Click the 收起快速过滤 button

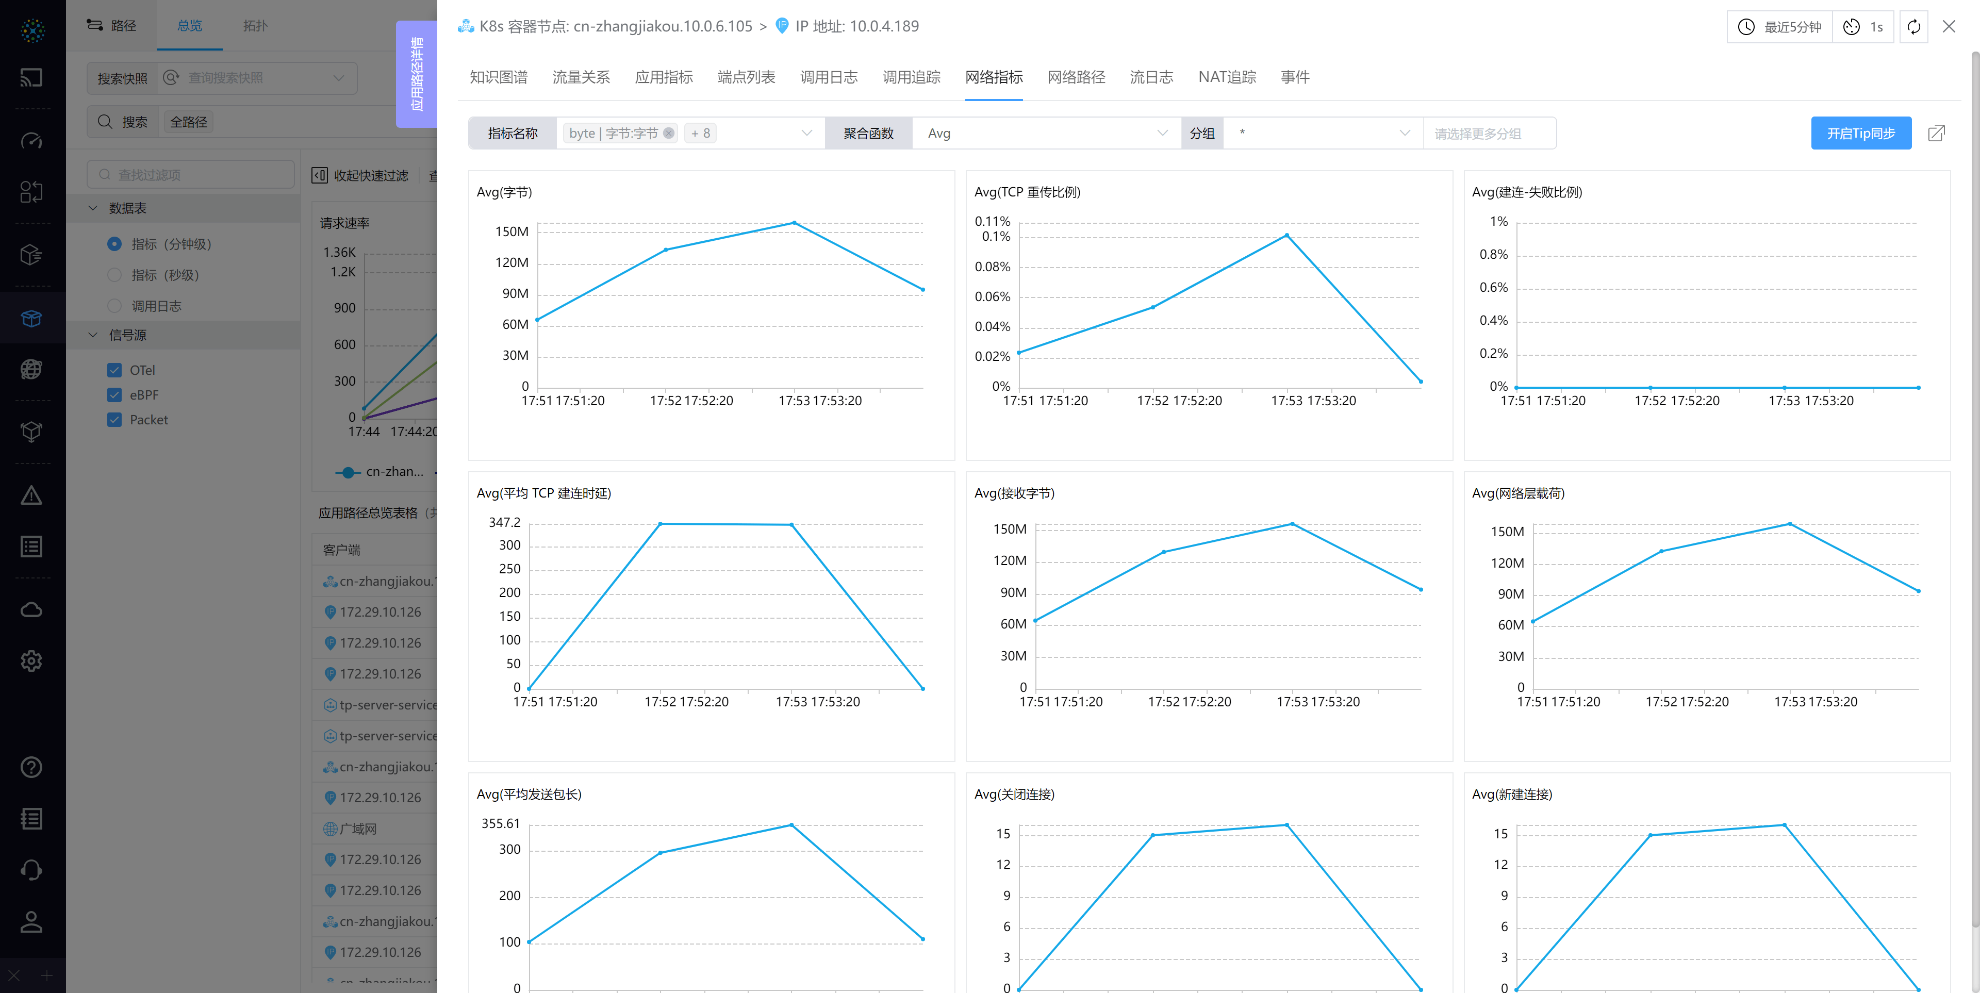(361, 175)
